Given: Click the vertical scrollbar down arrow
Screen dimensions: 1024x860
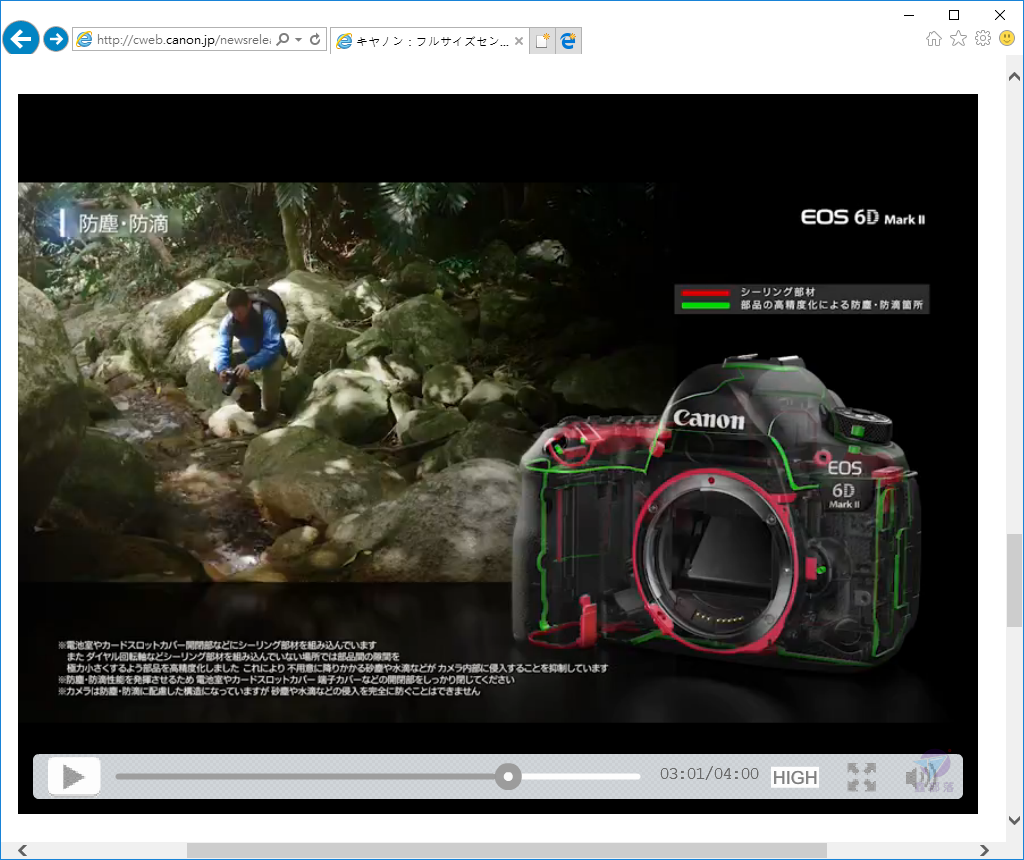Looking at the screenshot, I should coord(1014,821).
